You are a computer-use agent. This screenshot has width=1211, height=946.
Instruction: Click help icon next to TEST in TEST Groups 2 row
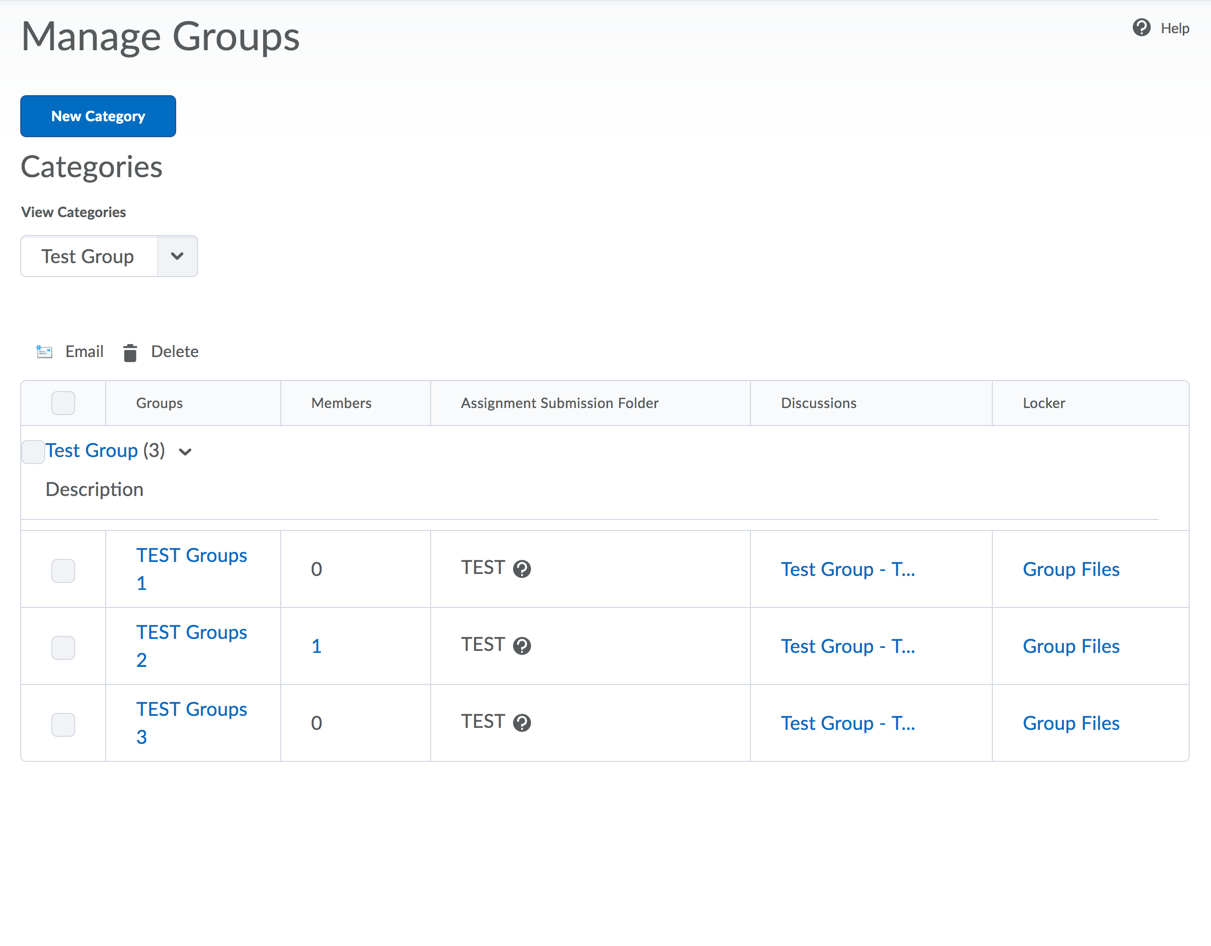click(522, 646)
